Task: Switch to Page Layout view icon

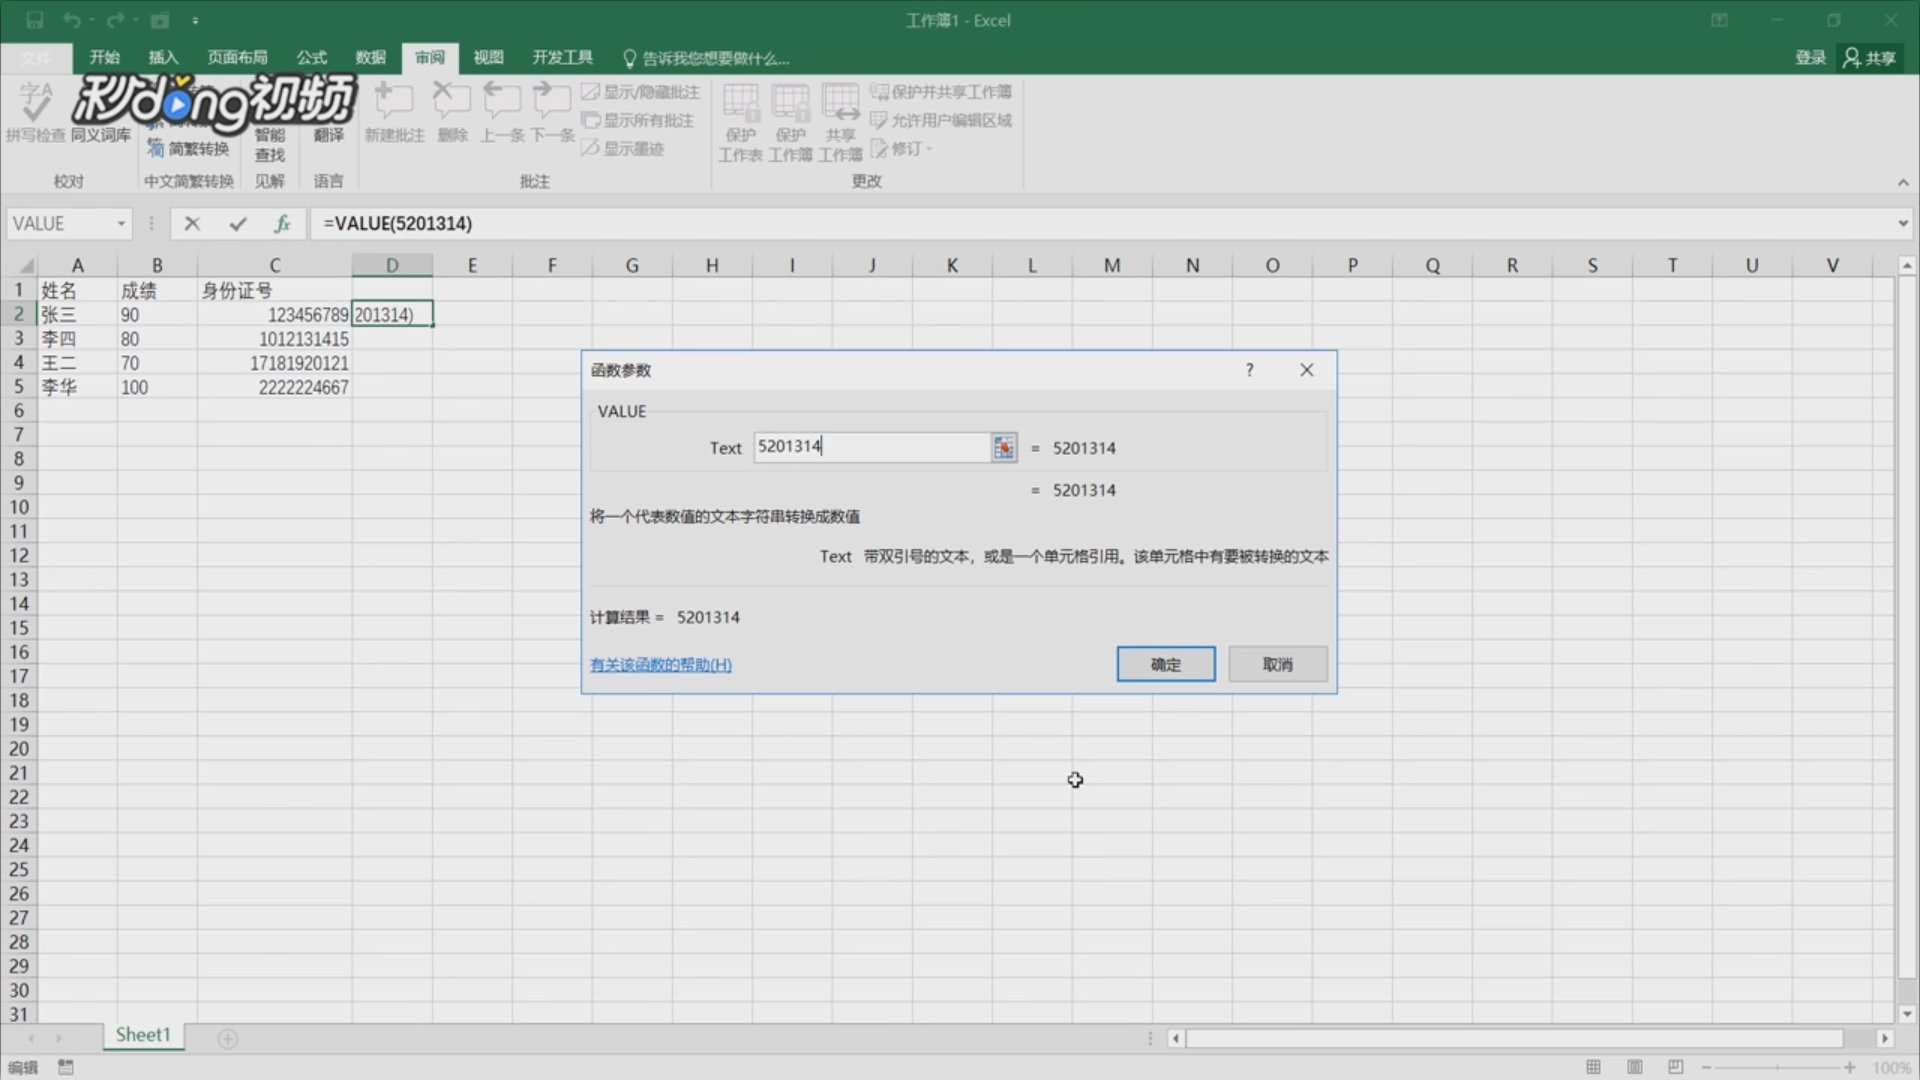Action: (1635, 1067)
